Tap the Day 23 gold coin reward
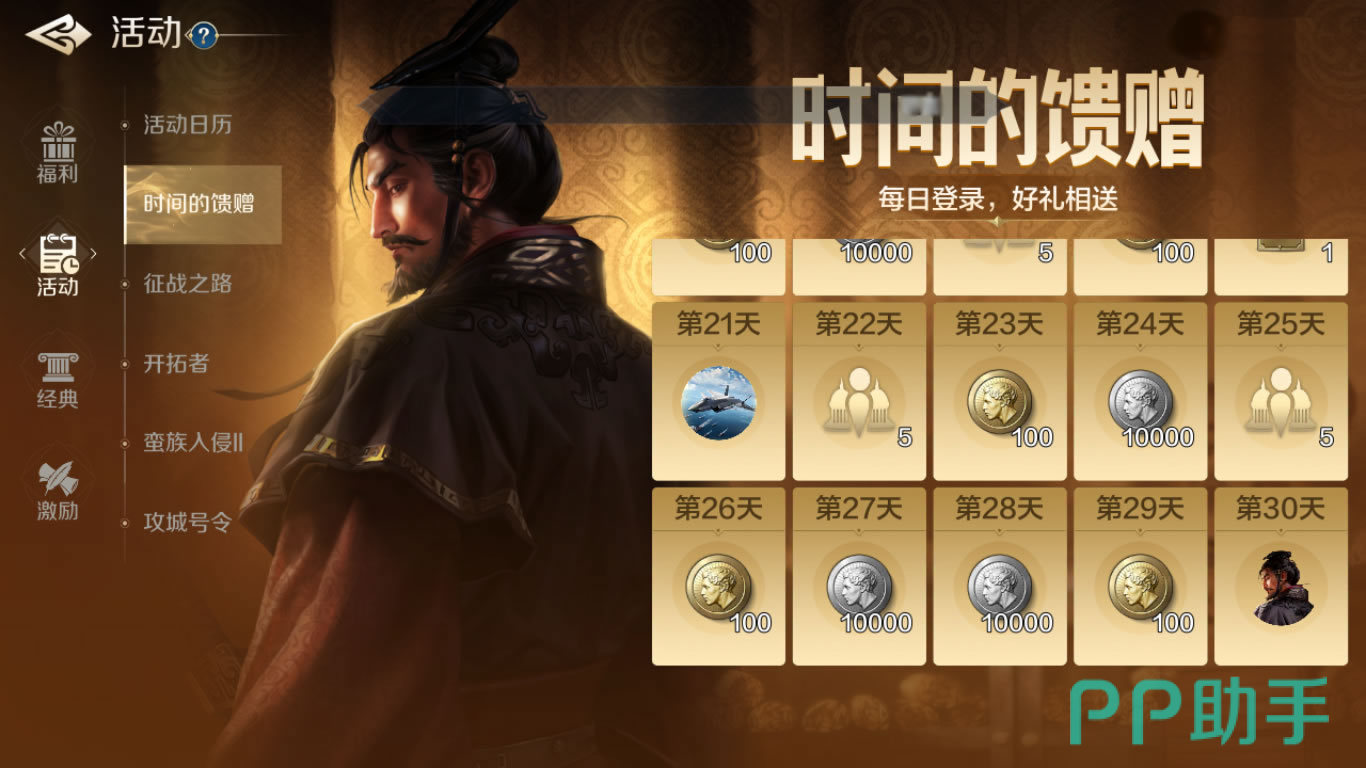This screenshot has width=1366, height=768. tap(999, 401)
